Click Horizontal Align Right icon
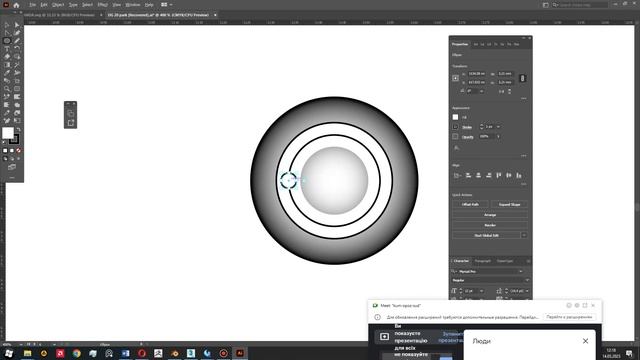 click(x=489, y=176)
